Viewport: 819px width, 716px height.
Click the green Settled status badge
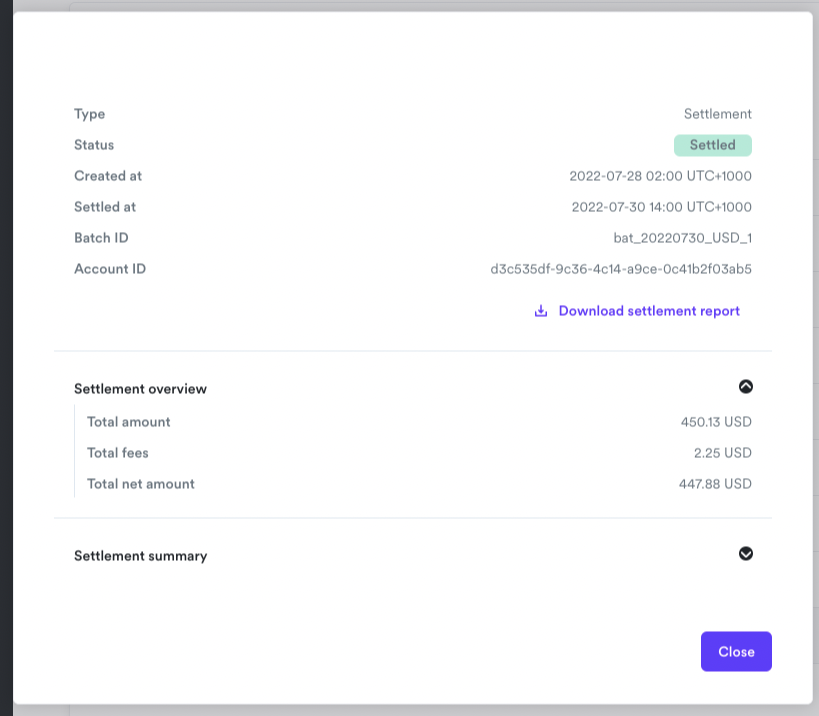coord(712,145)
